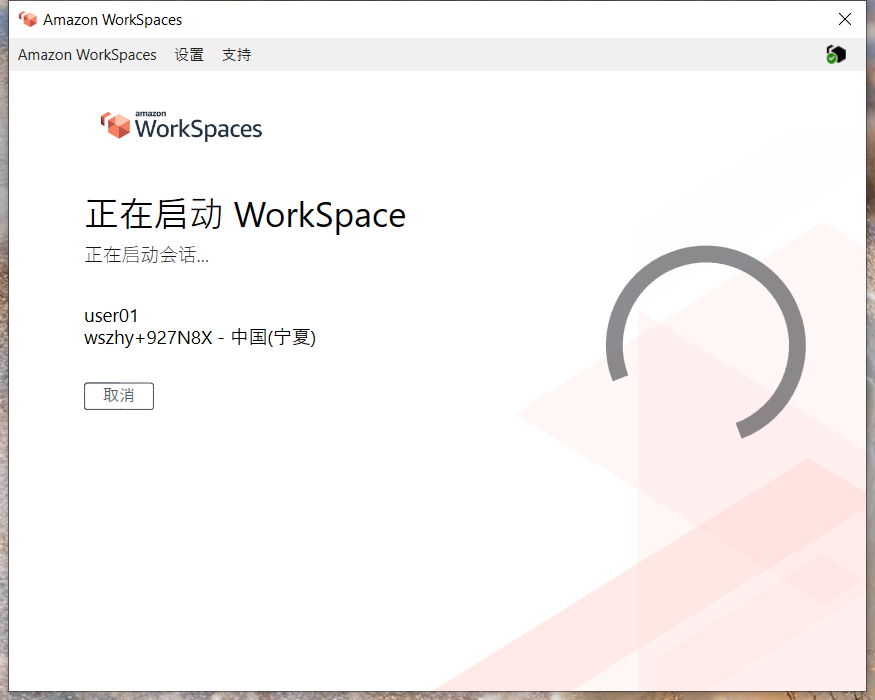
Task: Close the Amazon WorkSpaces window
Action: [x=845, y=20]
